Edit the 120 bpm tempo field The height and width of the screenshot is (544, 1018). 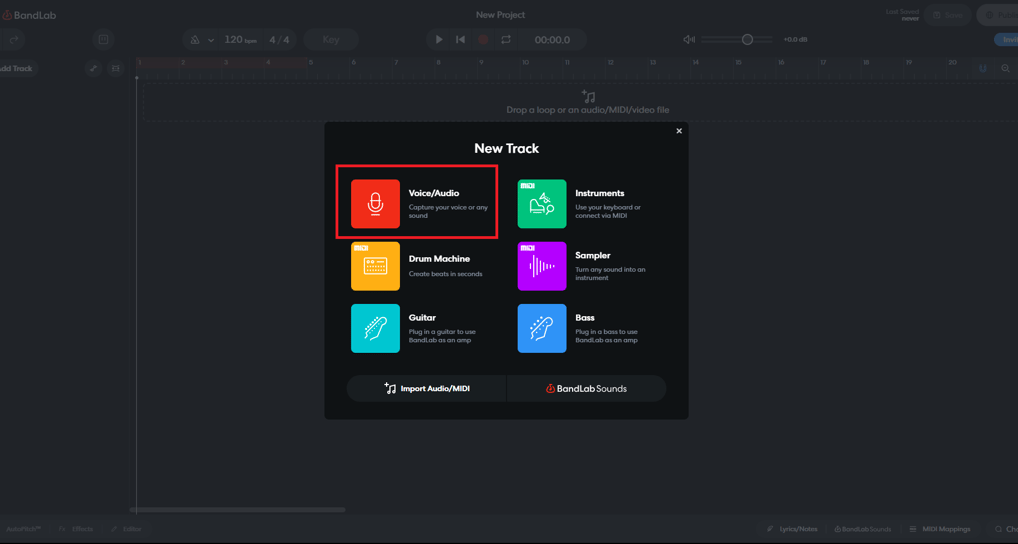(x=240, y=40)
